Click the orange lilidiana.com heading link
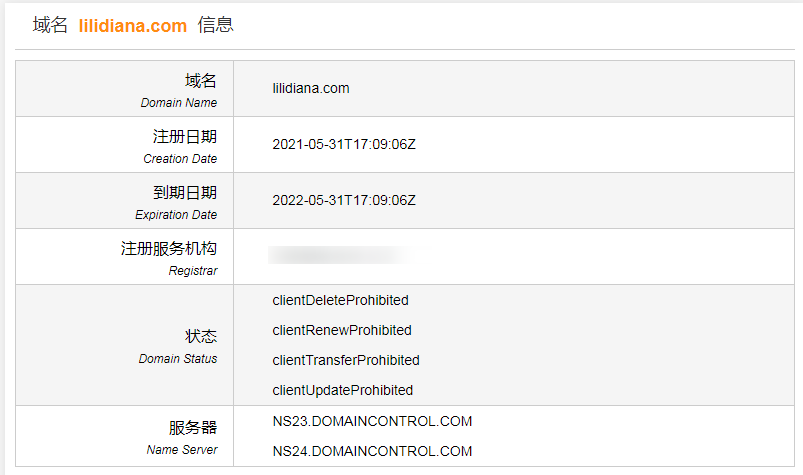Image resolution: width=803 pixels, height=475 pixels. [132, 26]
